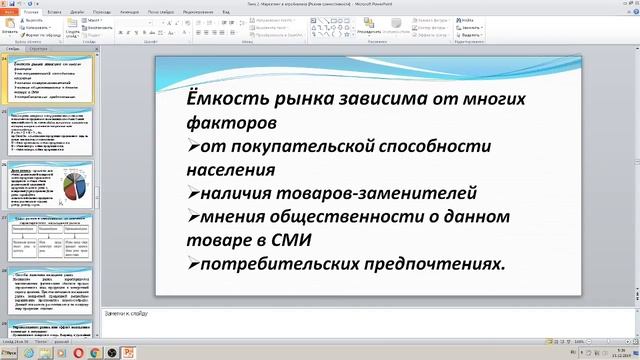640x360 pixels.
Task: Click the Пуск start button
Action: 9,353
